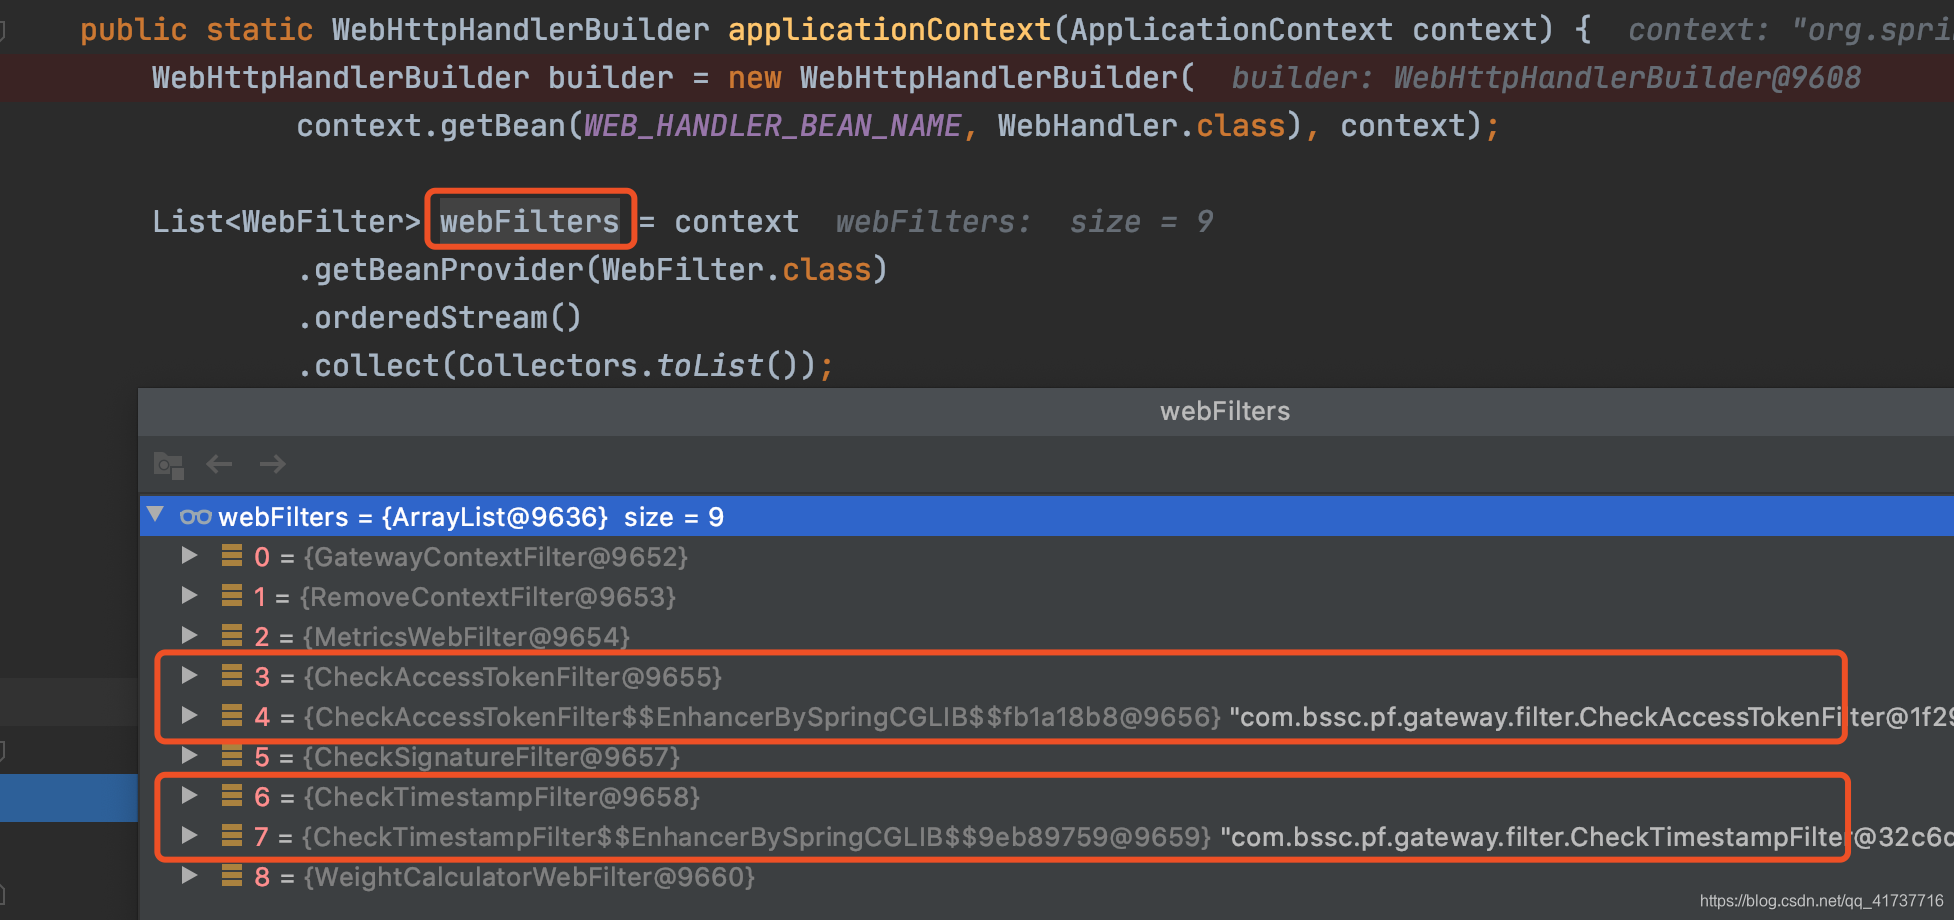Select the webFilters = {ArrayList@9636} root row
This screenshot has height=920, width=1954.
coord(1047,516)
